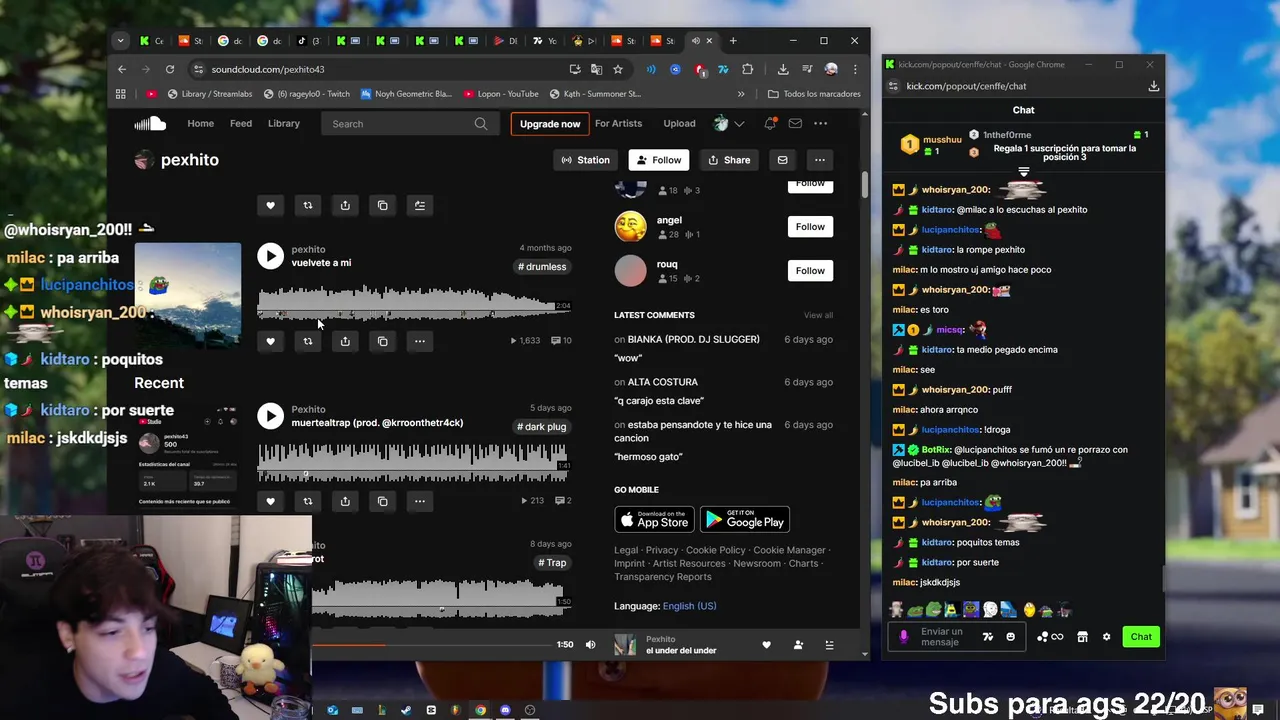The height and width of the screenshot is (720, 1280).
Task: Open the Upload page
Action: [x=679, y=124]
